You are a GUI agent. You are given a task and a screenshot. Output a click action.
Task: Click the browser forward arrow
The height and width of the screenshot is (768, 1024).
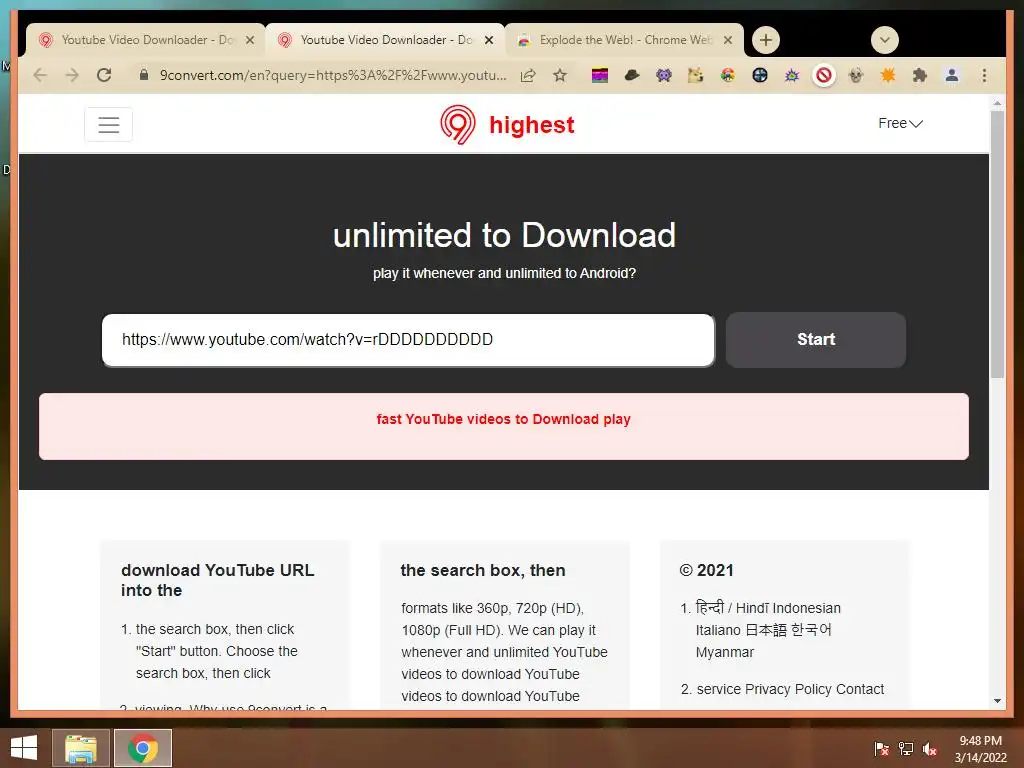[x=72, y=75]
